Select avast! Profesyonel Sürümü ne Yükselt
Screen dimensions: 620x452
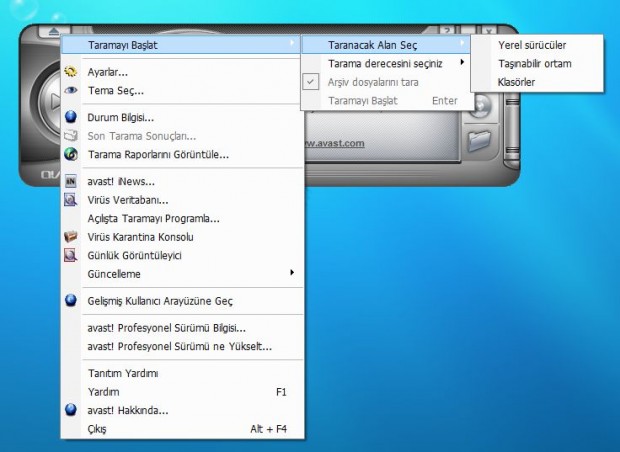point(182,346)
